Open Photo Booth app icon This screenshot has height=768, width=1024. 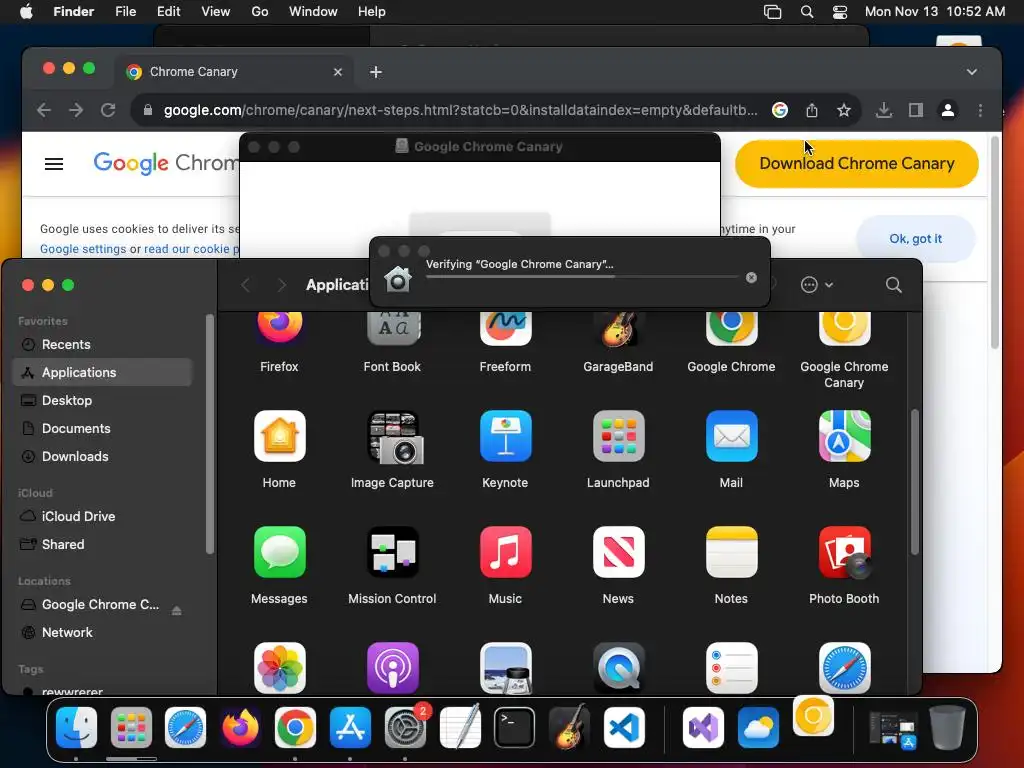[844, 552]
